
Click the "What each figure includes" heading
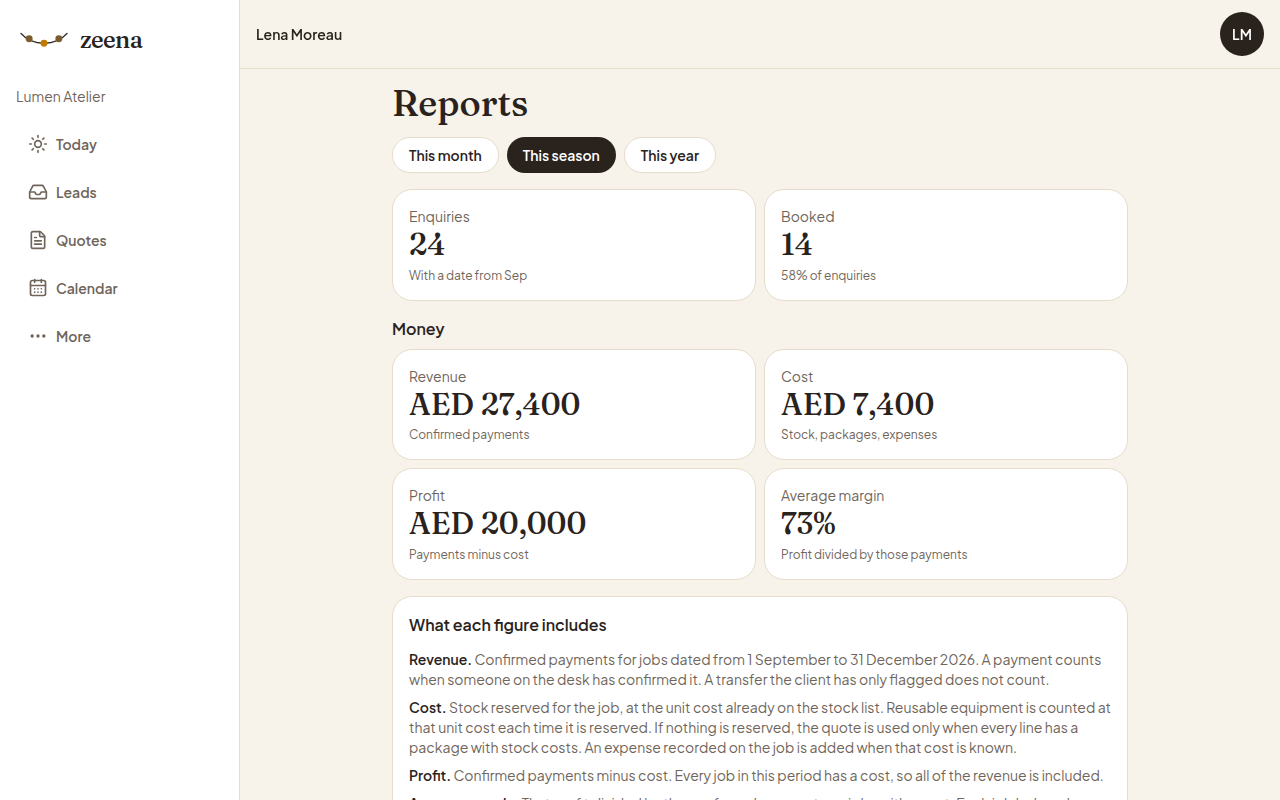pos(508,626)
